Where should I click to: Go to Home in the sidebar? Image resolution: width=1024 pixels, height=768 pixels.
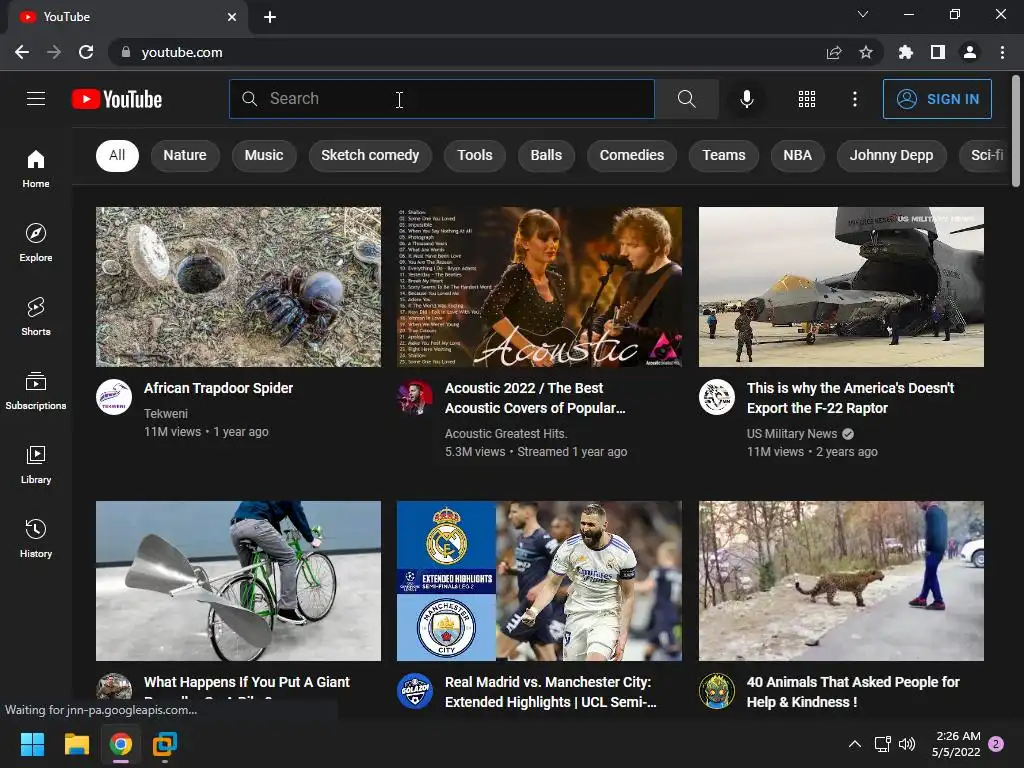36,168
